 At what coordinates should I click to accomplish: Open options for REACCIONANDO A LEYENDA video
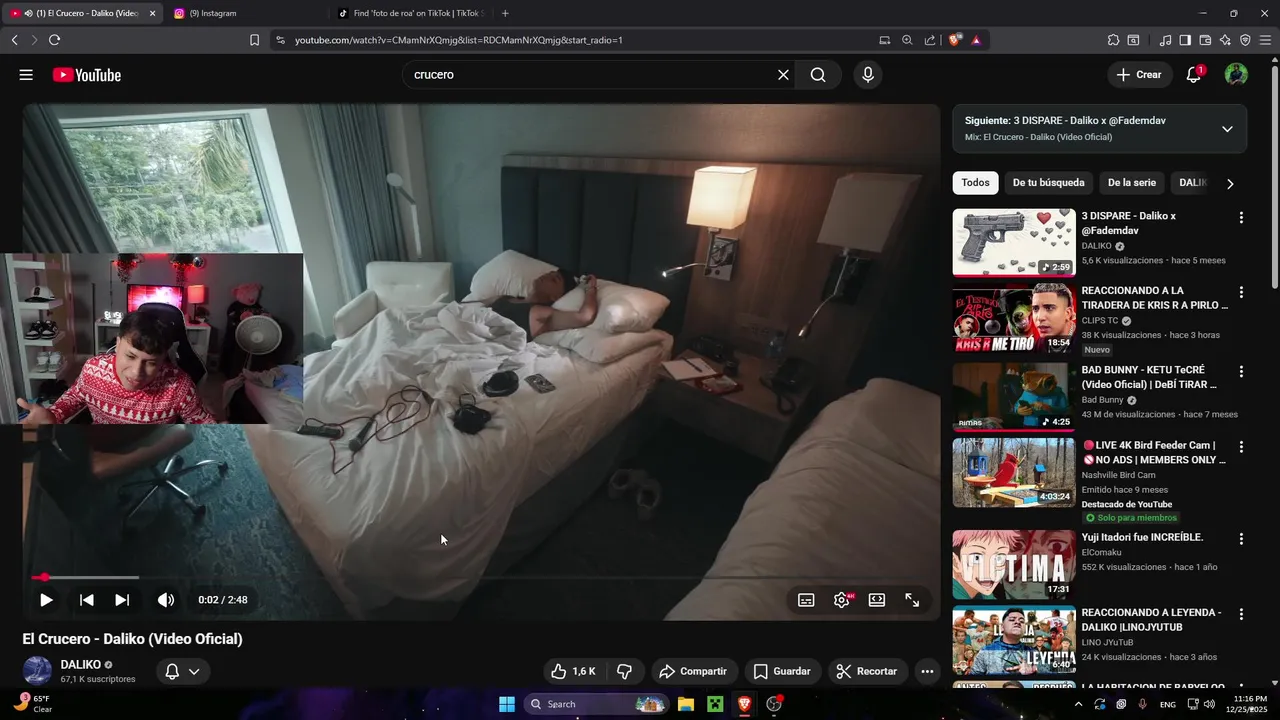click(1241, 614)
